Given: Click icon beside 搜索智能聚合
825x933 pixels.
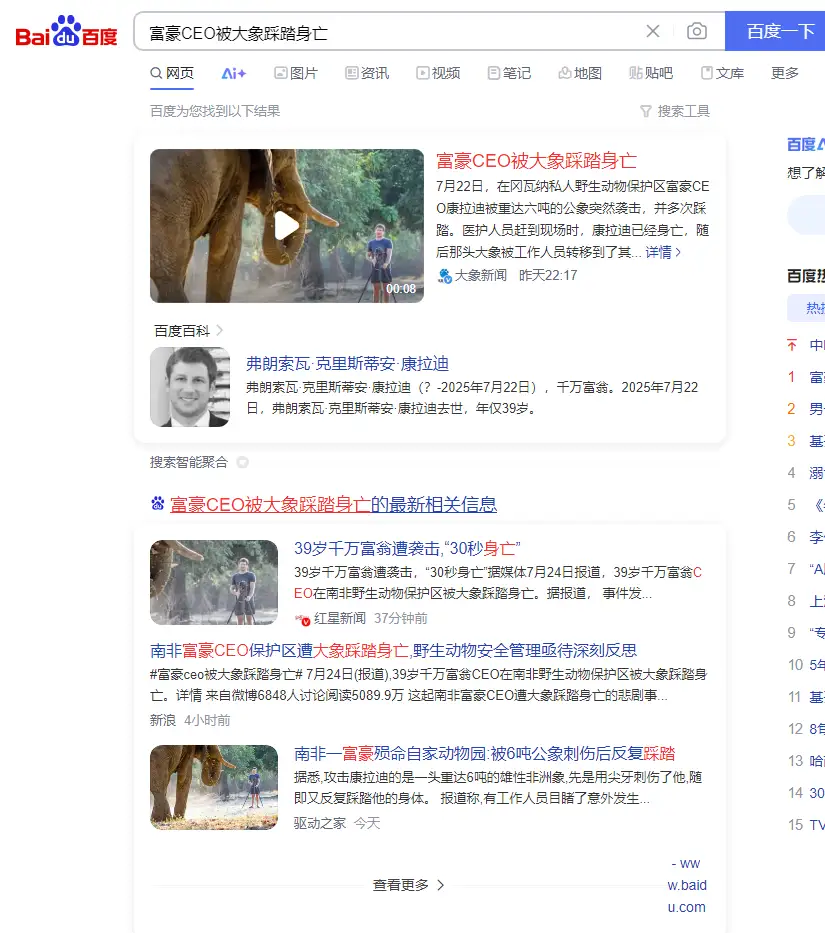Looking at the screenshot, I should (x=242, y=462).
